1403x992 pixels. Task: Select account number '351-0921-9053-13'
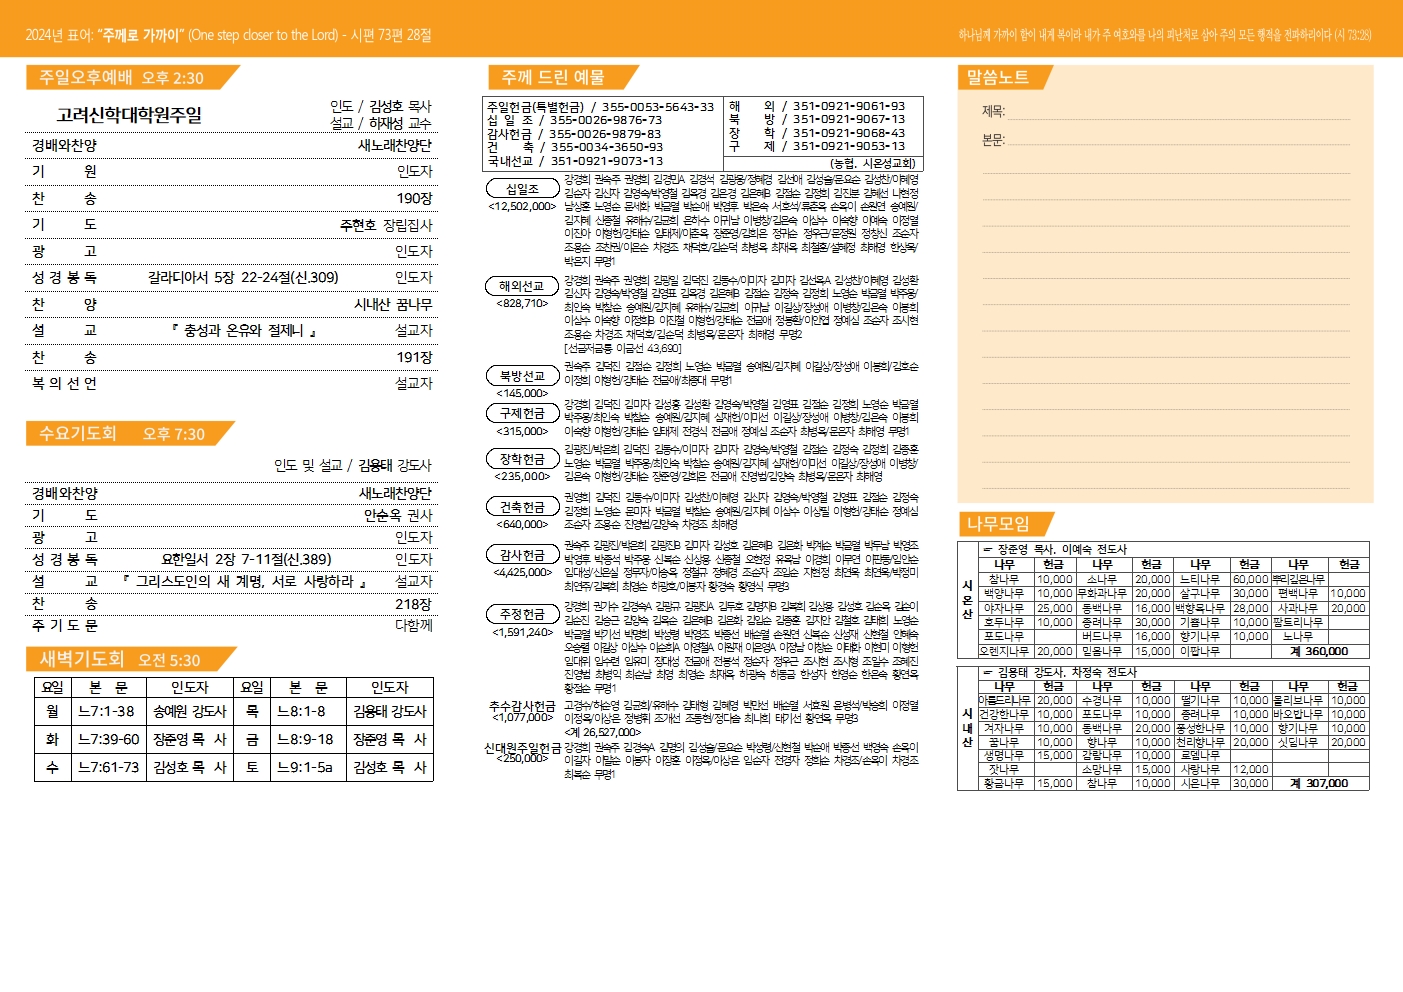(849, 146)
